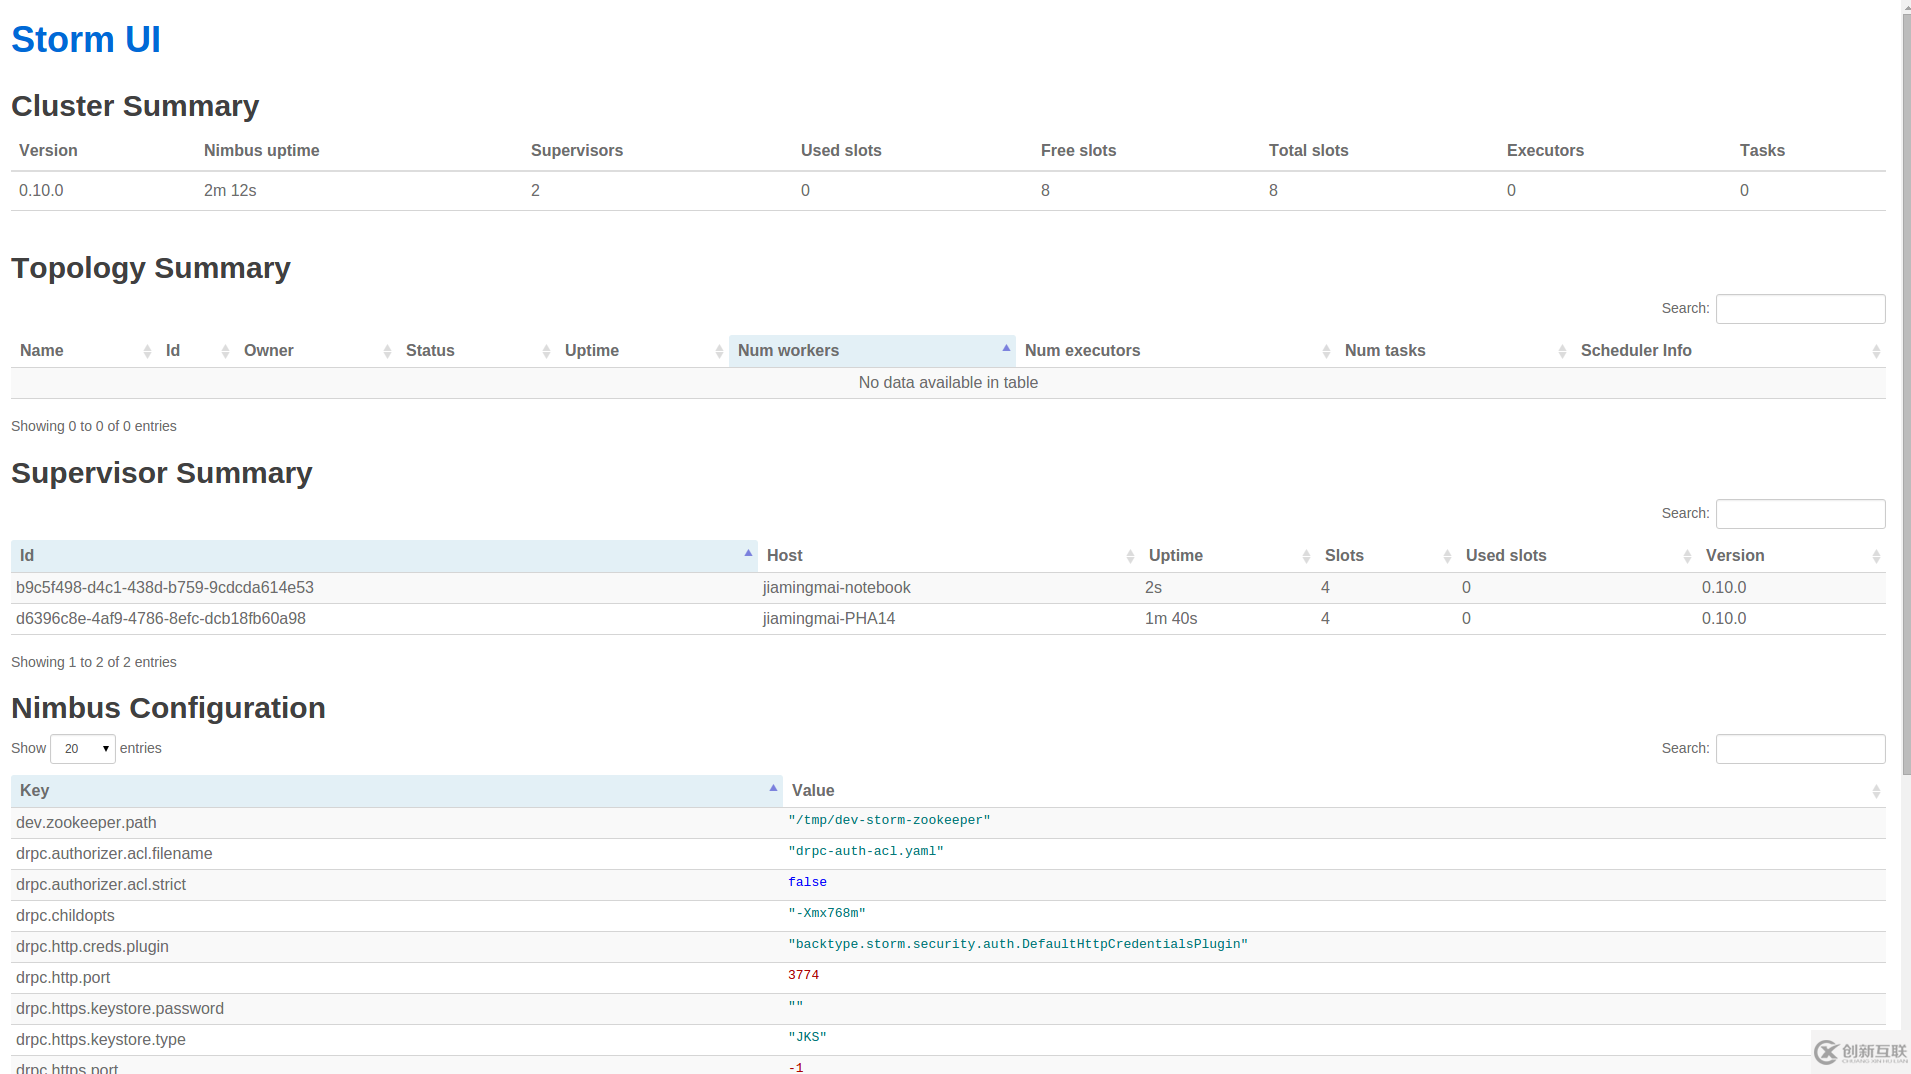The image size is (1911, 1074).
Task: Focus the Nimbus Configuration search field
Action: point(1801,749)
